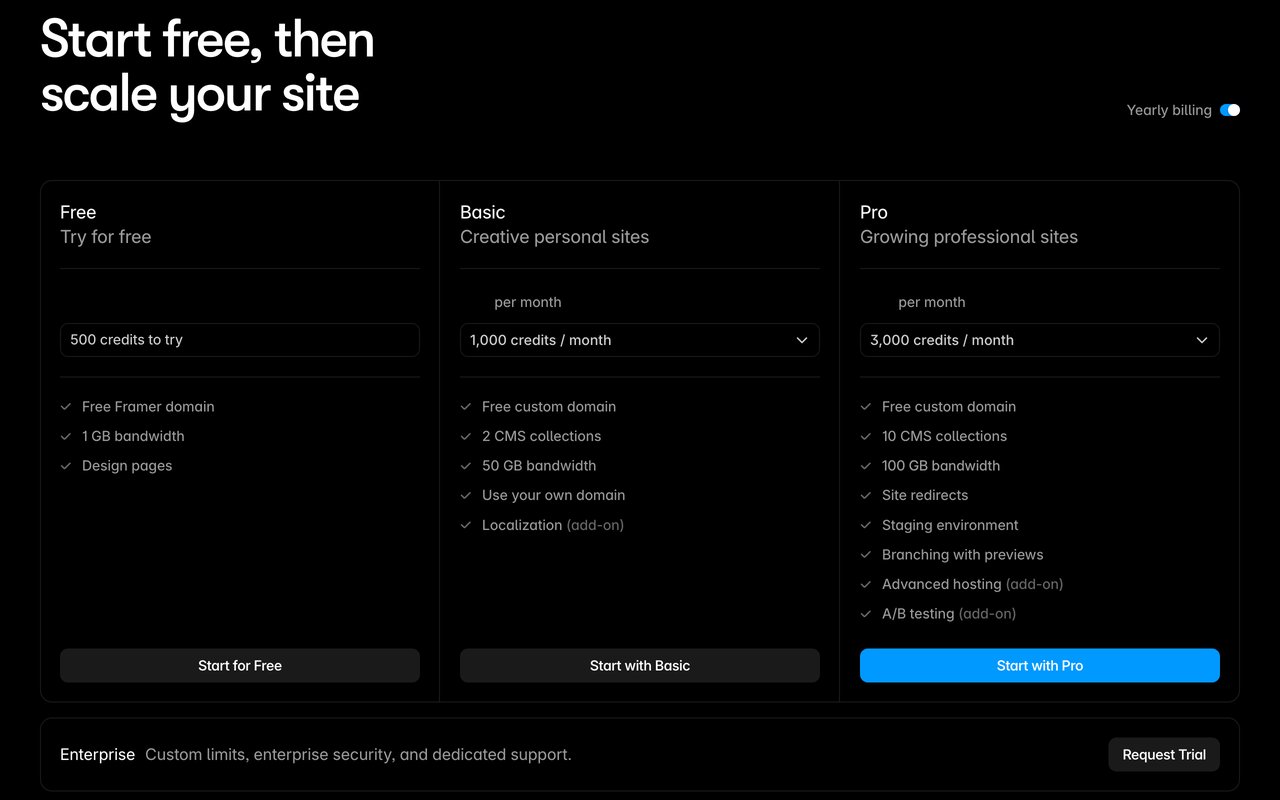Open the 1,000 credits / month dropdown
Image resolution: width=1280 pixels, height=800 pixels.
pos(640,340)
